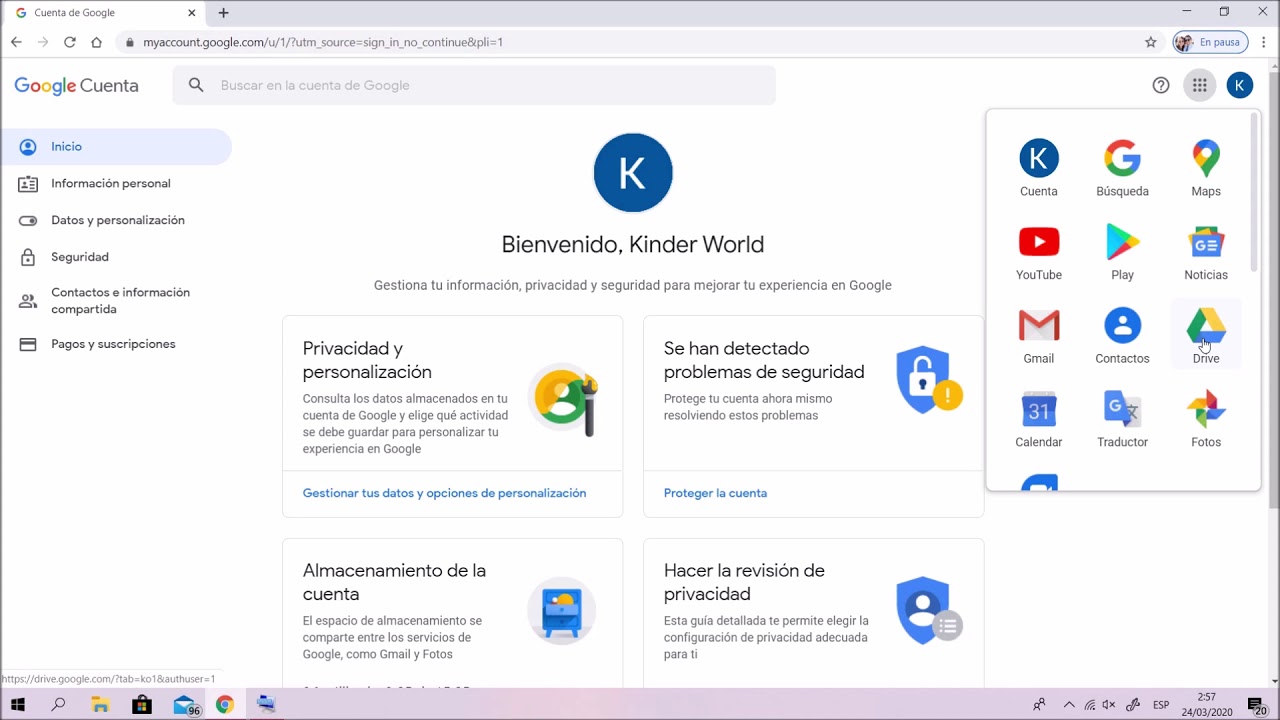Close the Google apps grid launcher
This screenshot has height=720, width=1280.
tap(1199, 85)
